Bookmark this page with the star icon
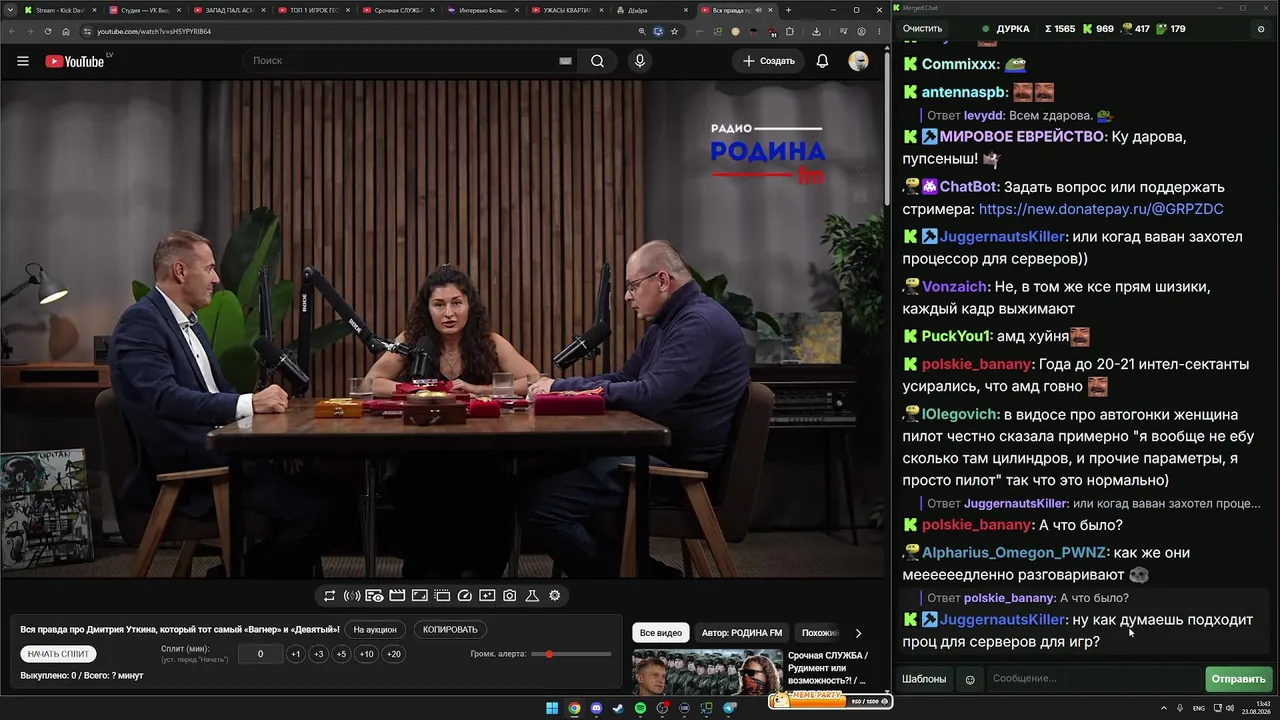Viewport: 1280px width, 720px height. pos(675,31)
